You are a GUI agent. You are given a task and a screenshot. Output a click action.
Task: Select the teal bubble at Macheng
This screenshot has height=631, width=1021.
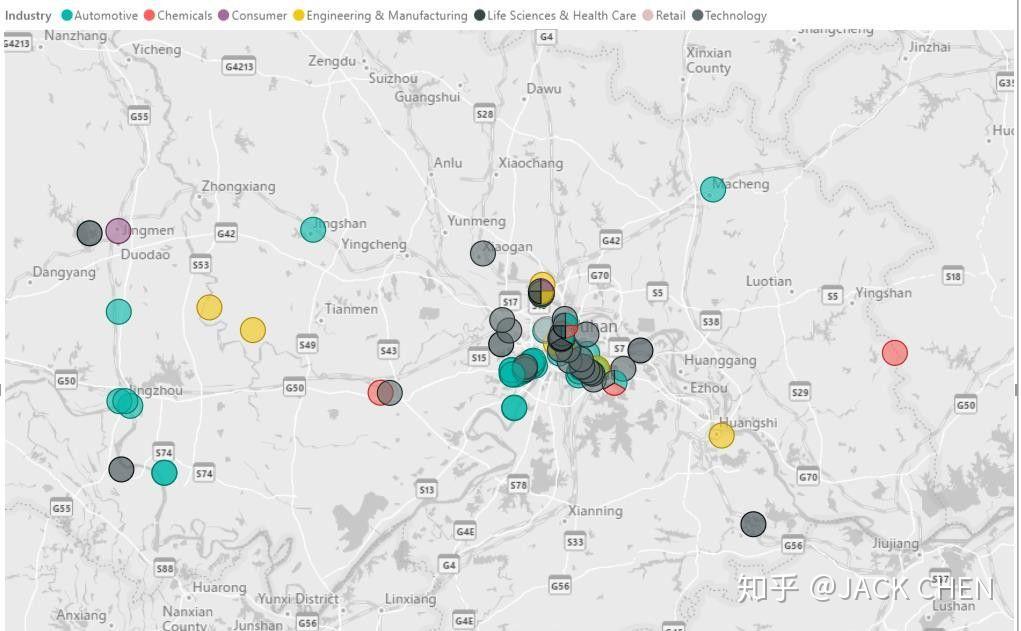pos(713,189)
